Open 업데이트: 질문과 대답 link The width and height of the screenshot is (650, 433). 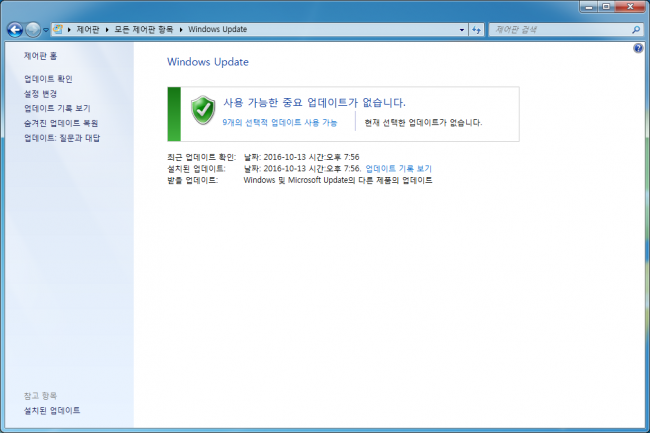(62, 138)
